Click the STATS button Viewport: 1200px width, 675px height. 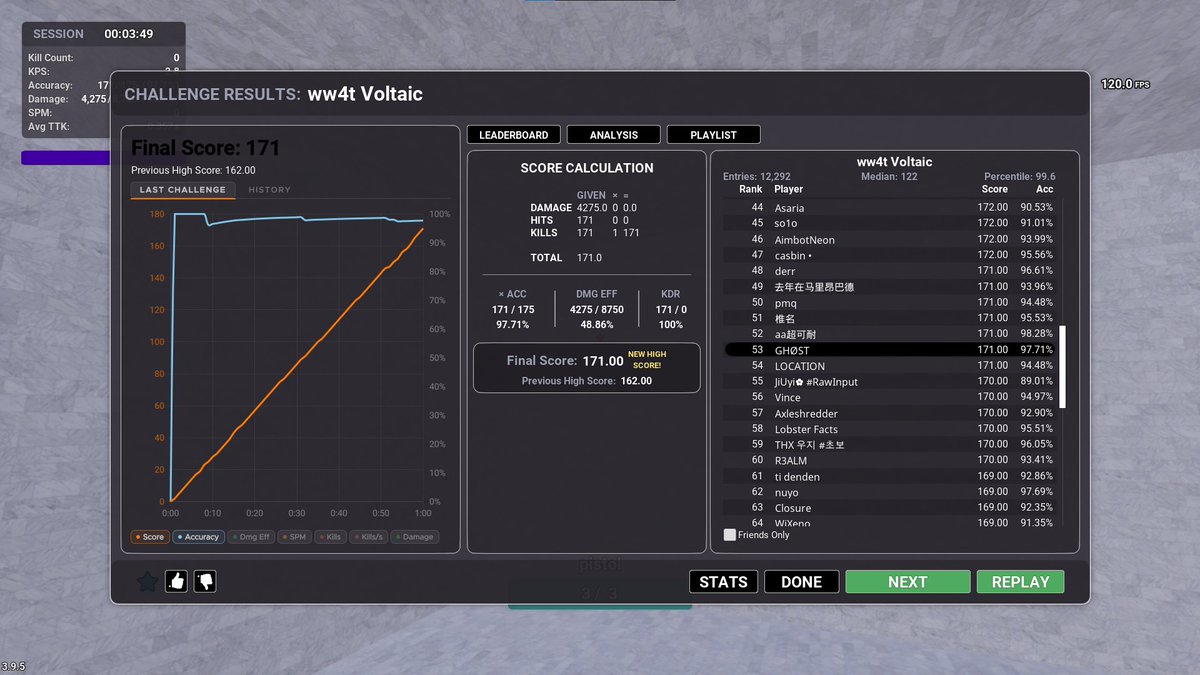724,582
